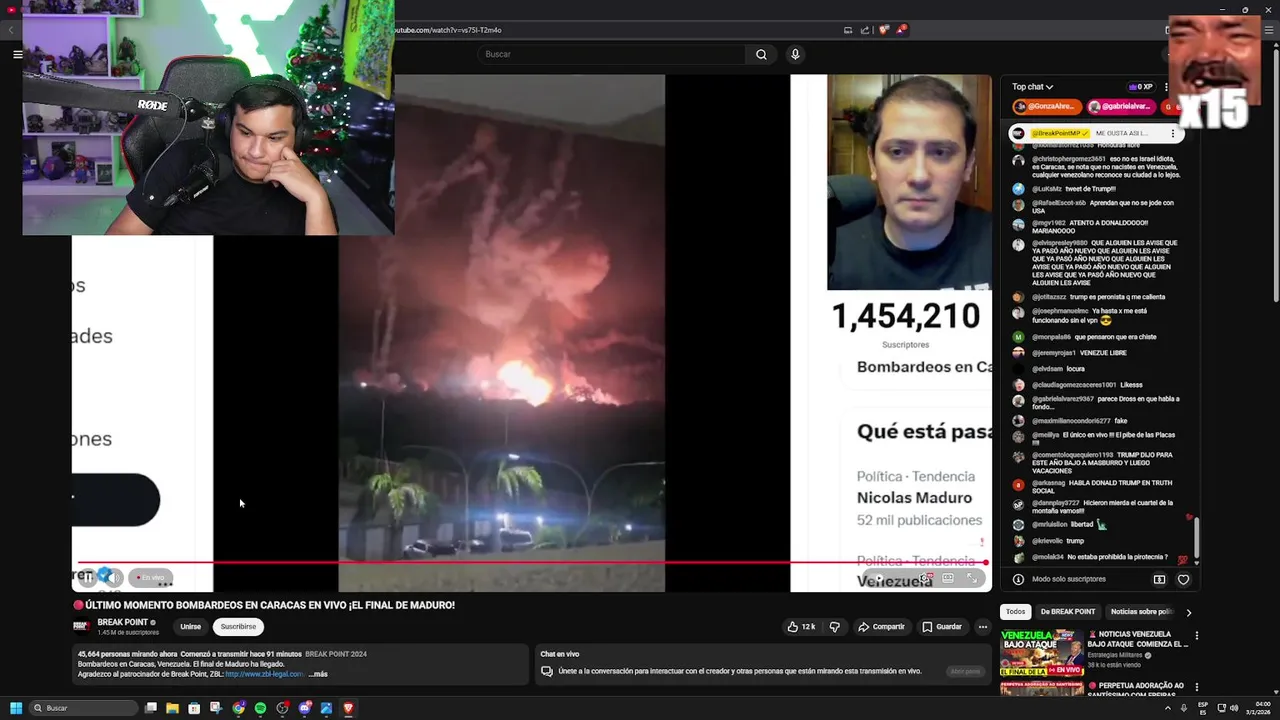Viewport: 1280px width, 720px height.
Task: Open Discord from the taskbar
Action: [x=304, y=708]
